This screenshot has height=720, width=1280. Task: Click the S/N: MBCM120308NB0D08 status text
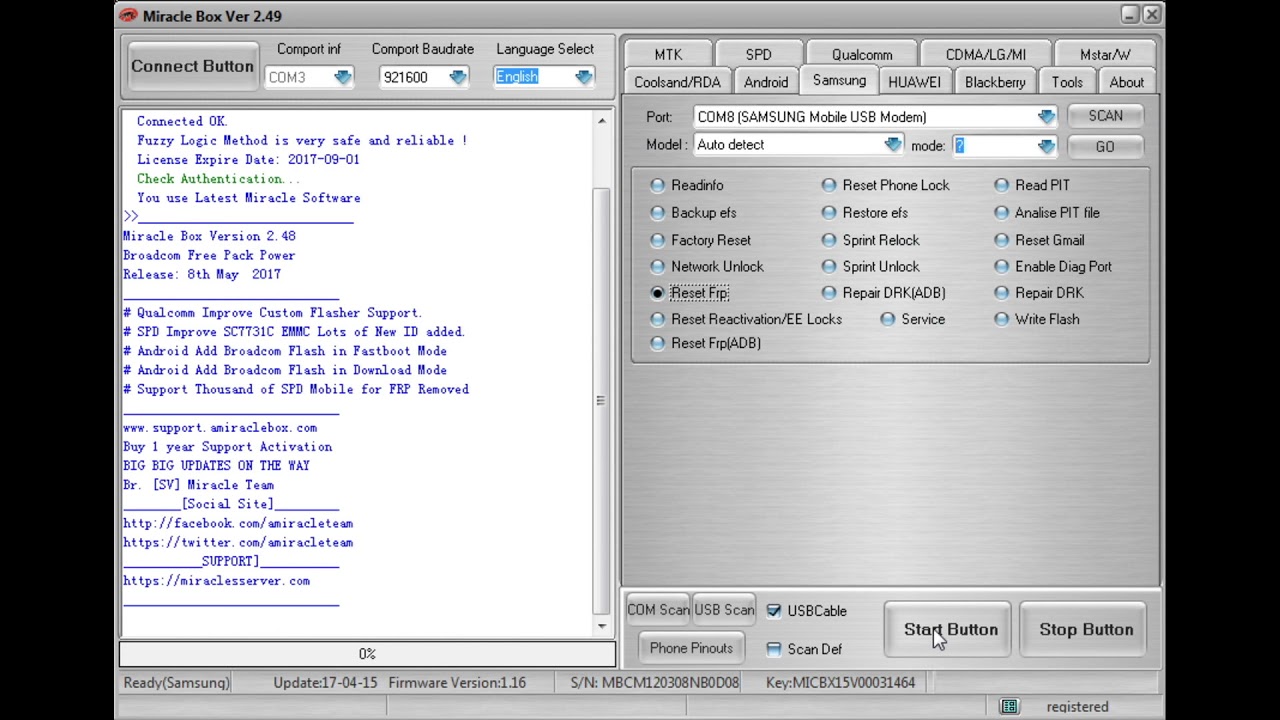pos(655,683)
